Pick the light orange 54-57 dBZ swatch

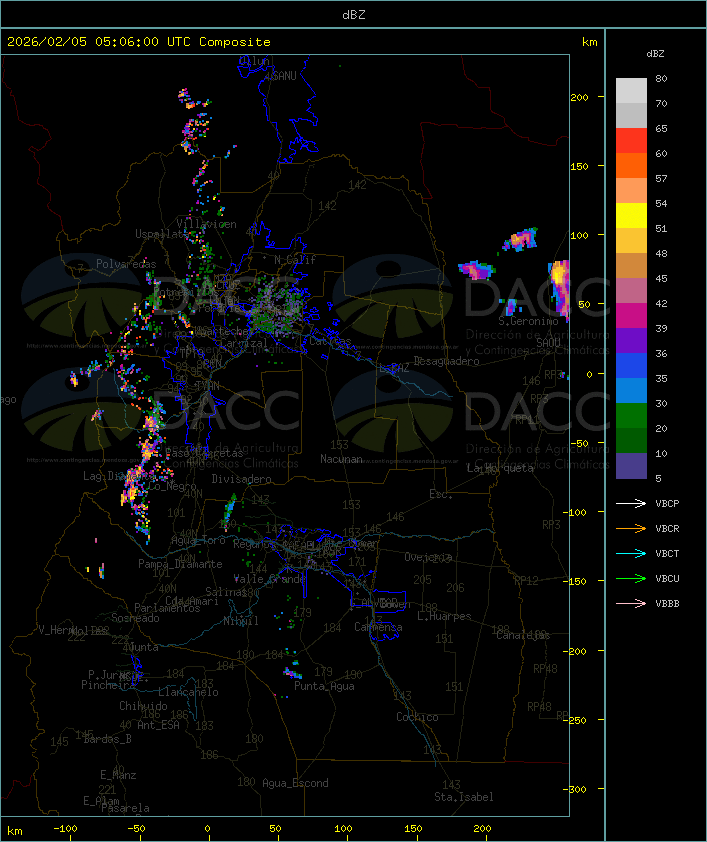(631, 191)
